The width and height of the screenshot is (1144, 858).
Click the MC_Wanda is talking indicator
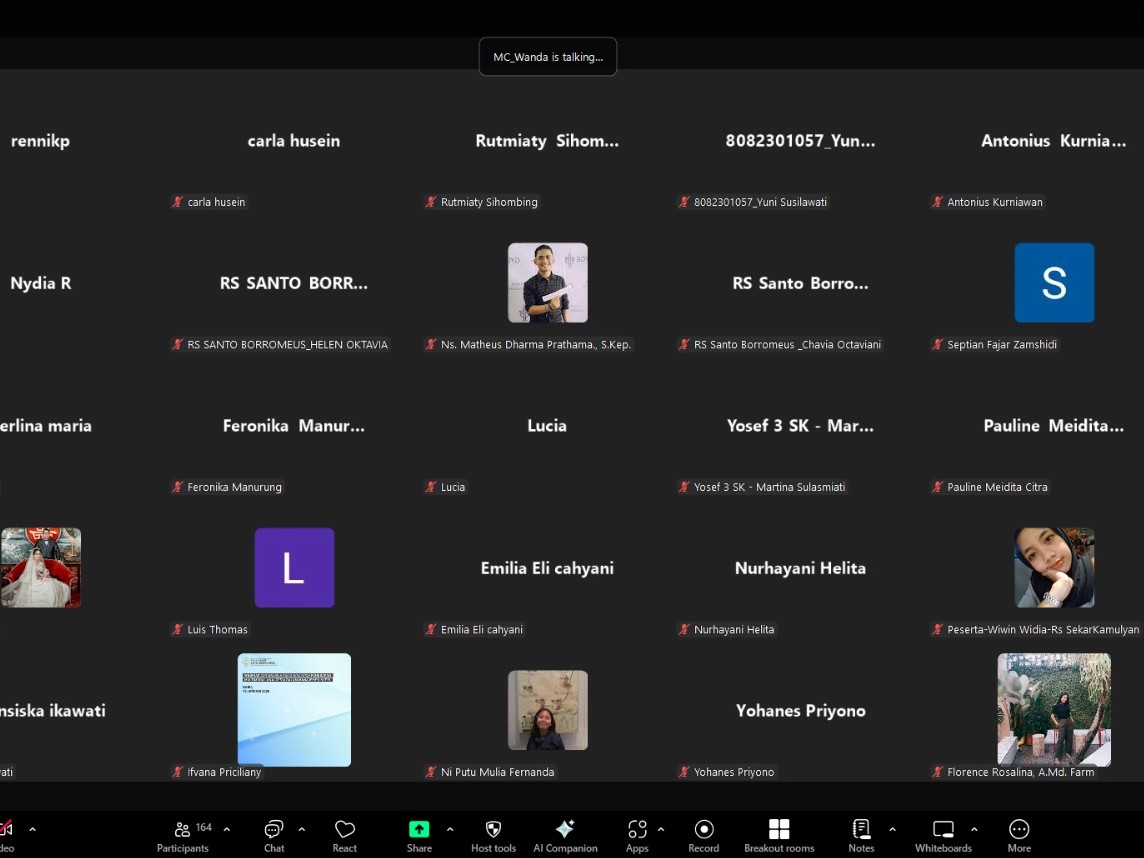point(548,57)
